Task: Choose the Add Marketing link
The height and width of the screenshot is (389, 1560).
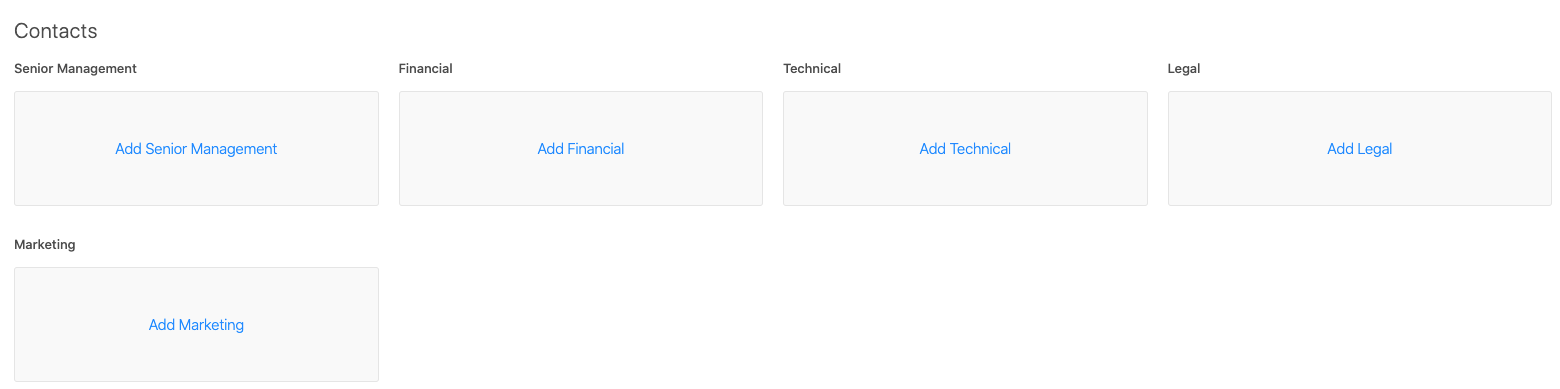Action: [x=196, y=325]
